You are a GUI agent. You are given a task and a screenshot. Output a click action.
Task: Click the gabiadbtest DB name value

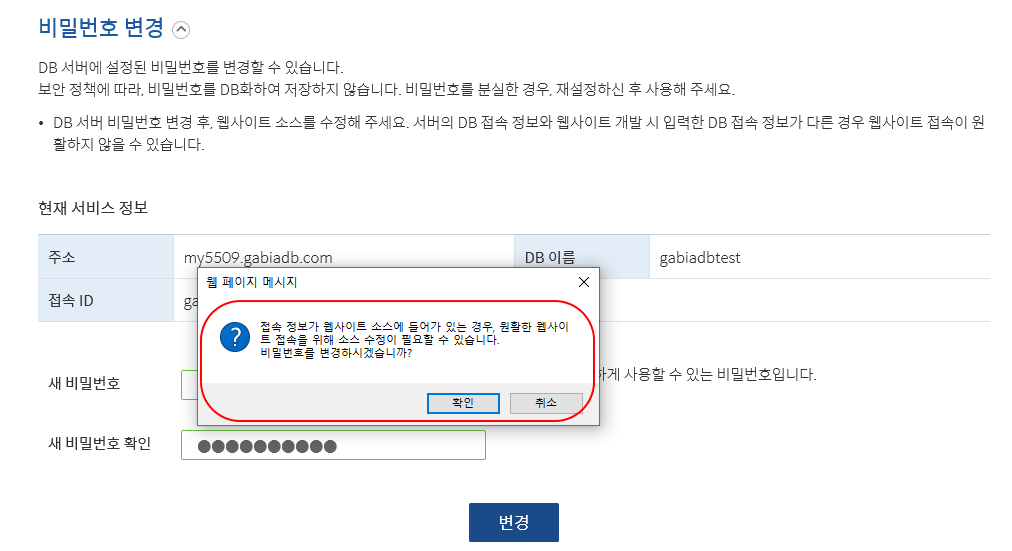pyautogui.click(x=700, y=258)
